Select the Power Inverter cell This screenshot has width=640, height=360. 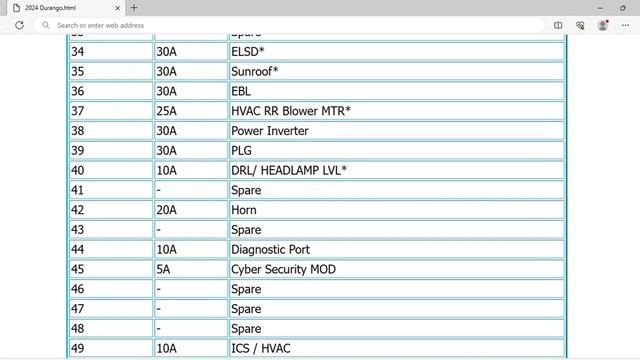coord(397,131)
